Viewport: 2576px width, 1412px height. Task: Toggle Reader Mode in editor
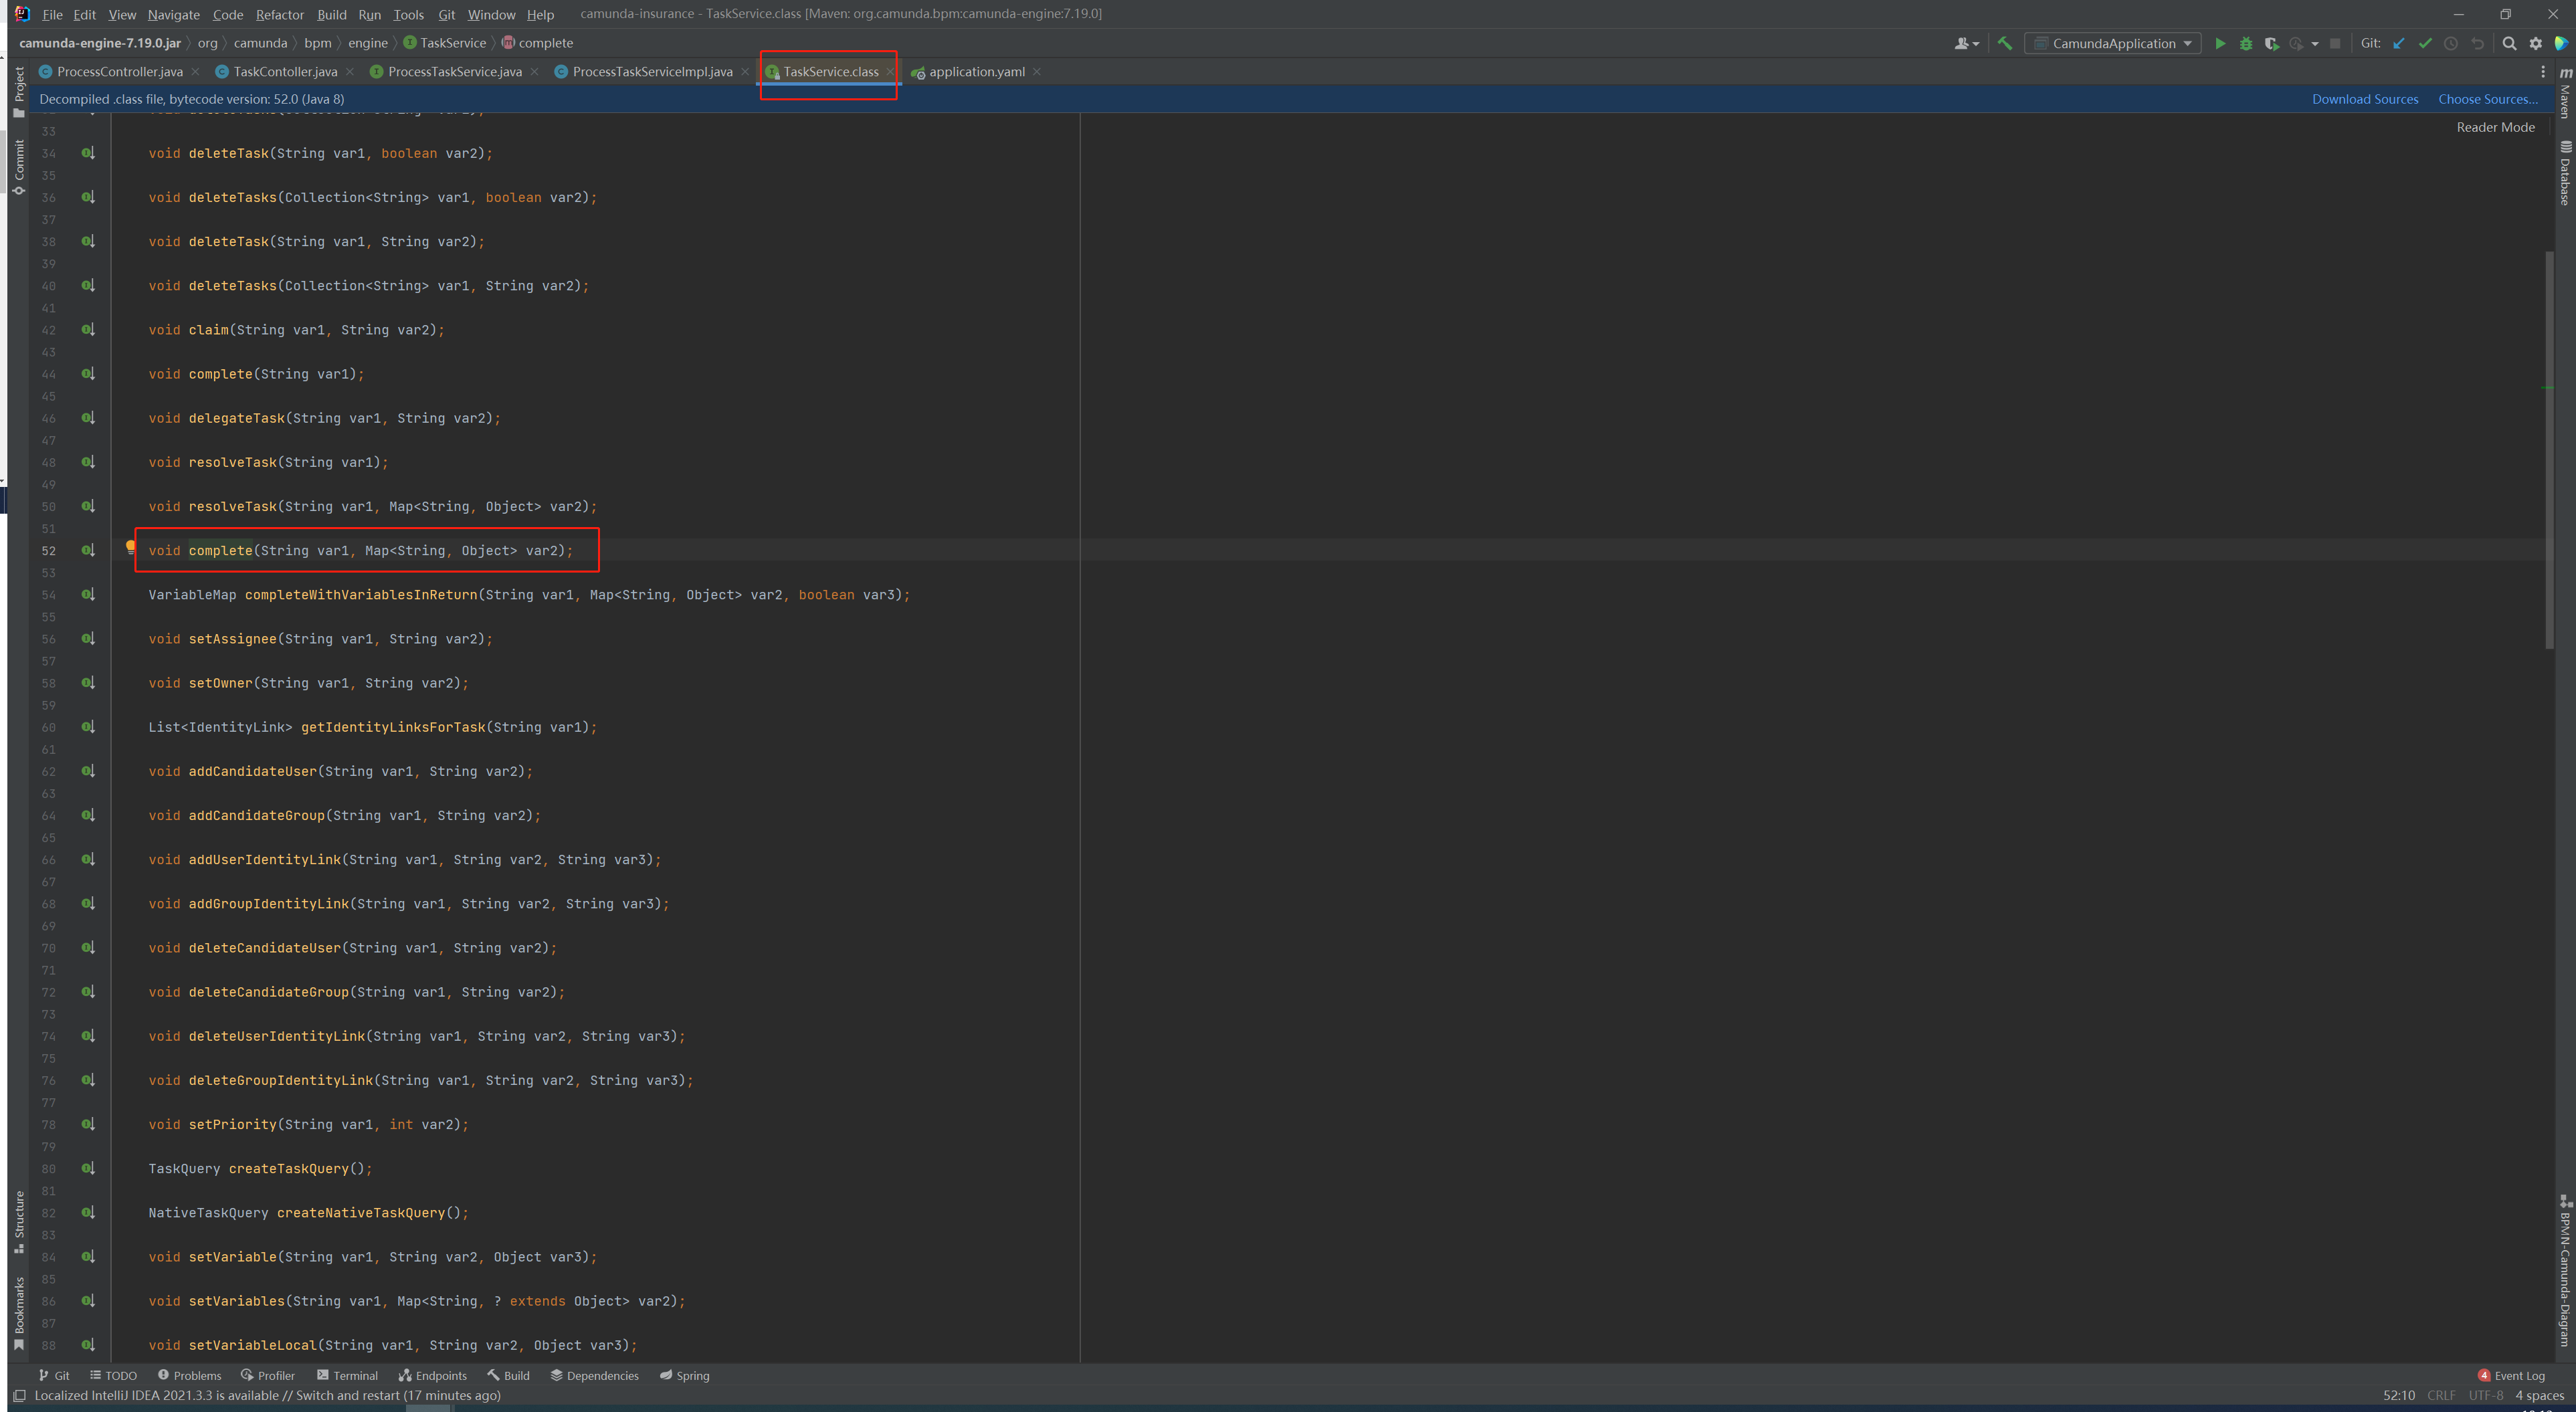click(2495, 127)
